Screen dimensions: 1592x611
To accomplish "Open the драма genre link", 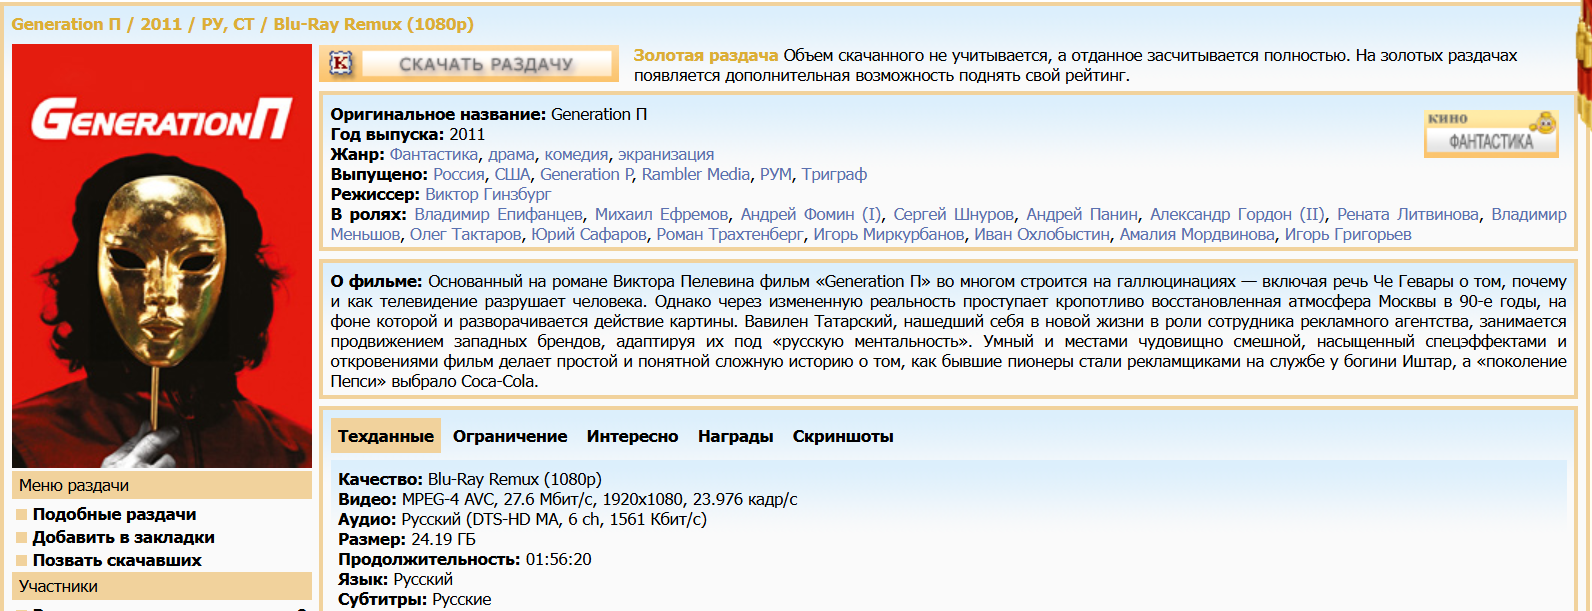I will pos(511,154).
